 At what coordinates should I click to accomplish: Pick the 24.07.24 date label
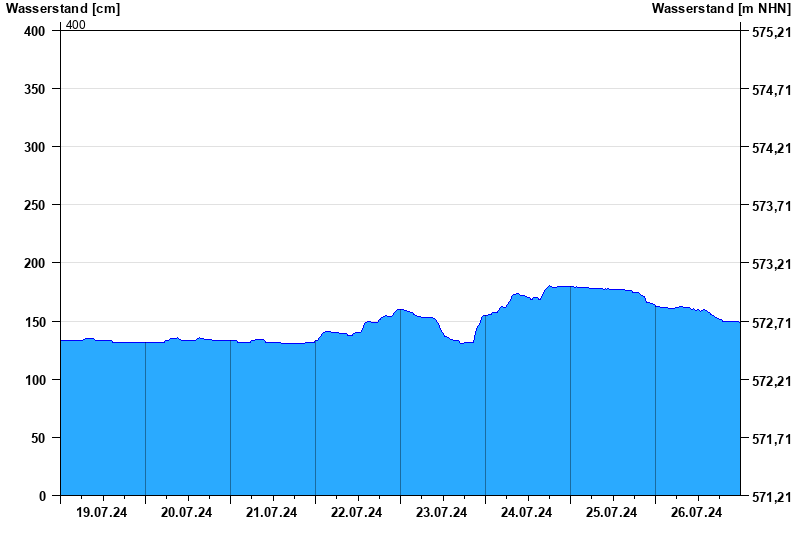(x=527, y=513)
